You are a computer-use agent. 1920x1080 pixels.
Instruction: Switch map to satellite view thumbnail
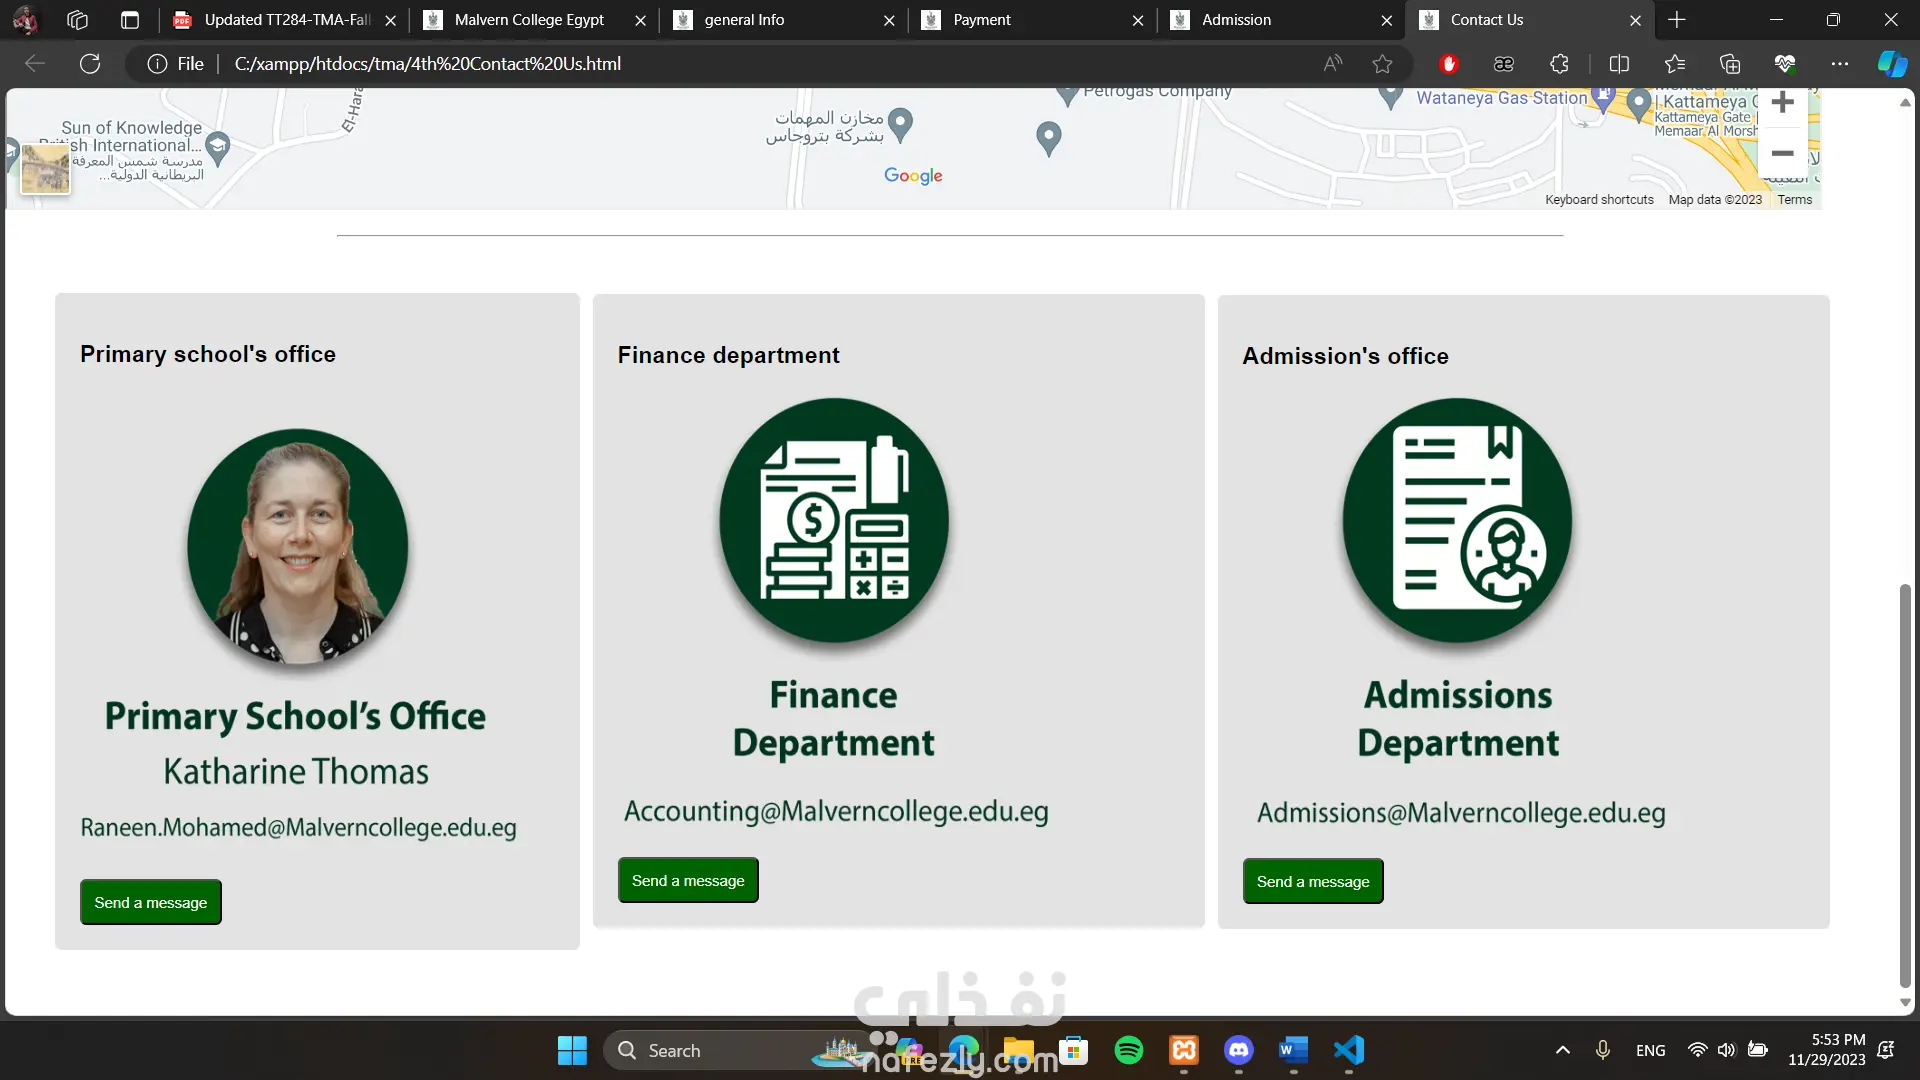click(x=45, y=168)
